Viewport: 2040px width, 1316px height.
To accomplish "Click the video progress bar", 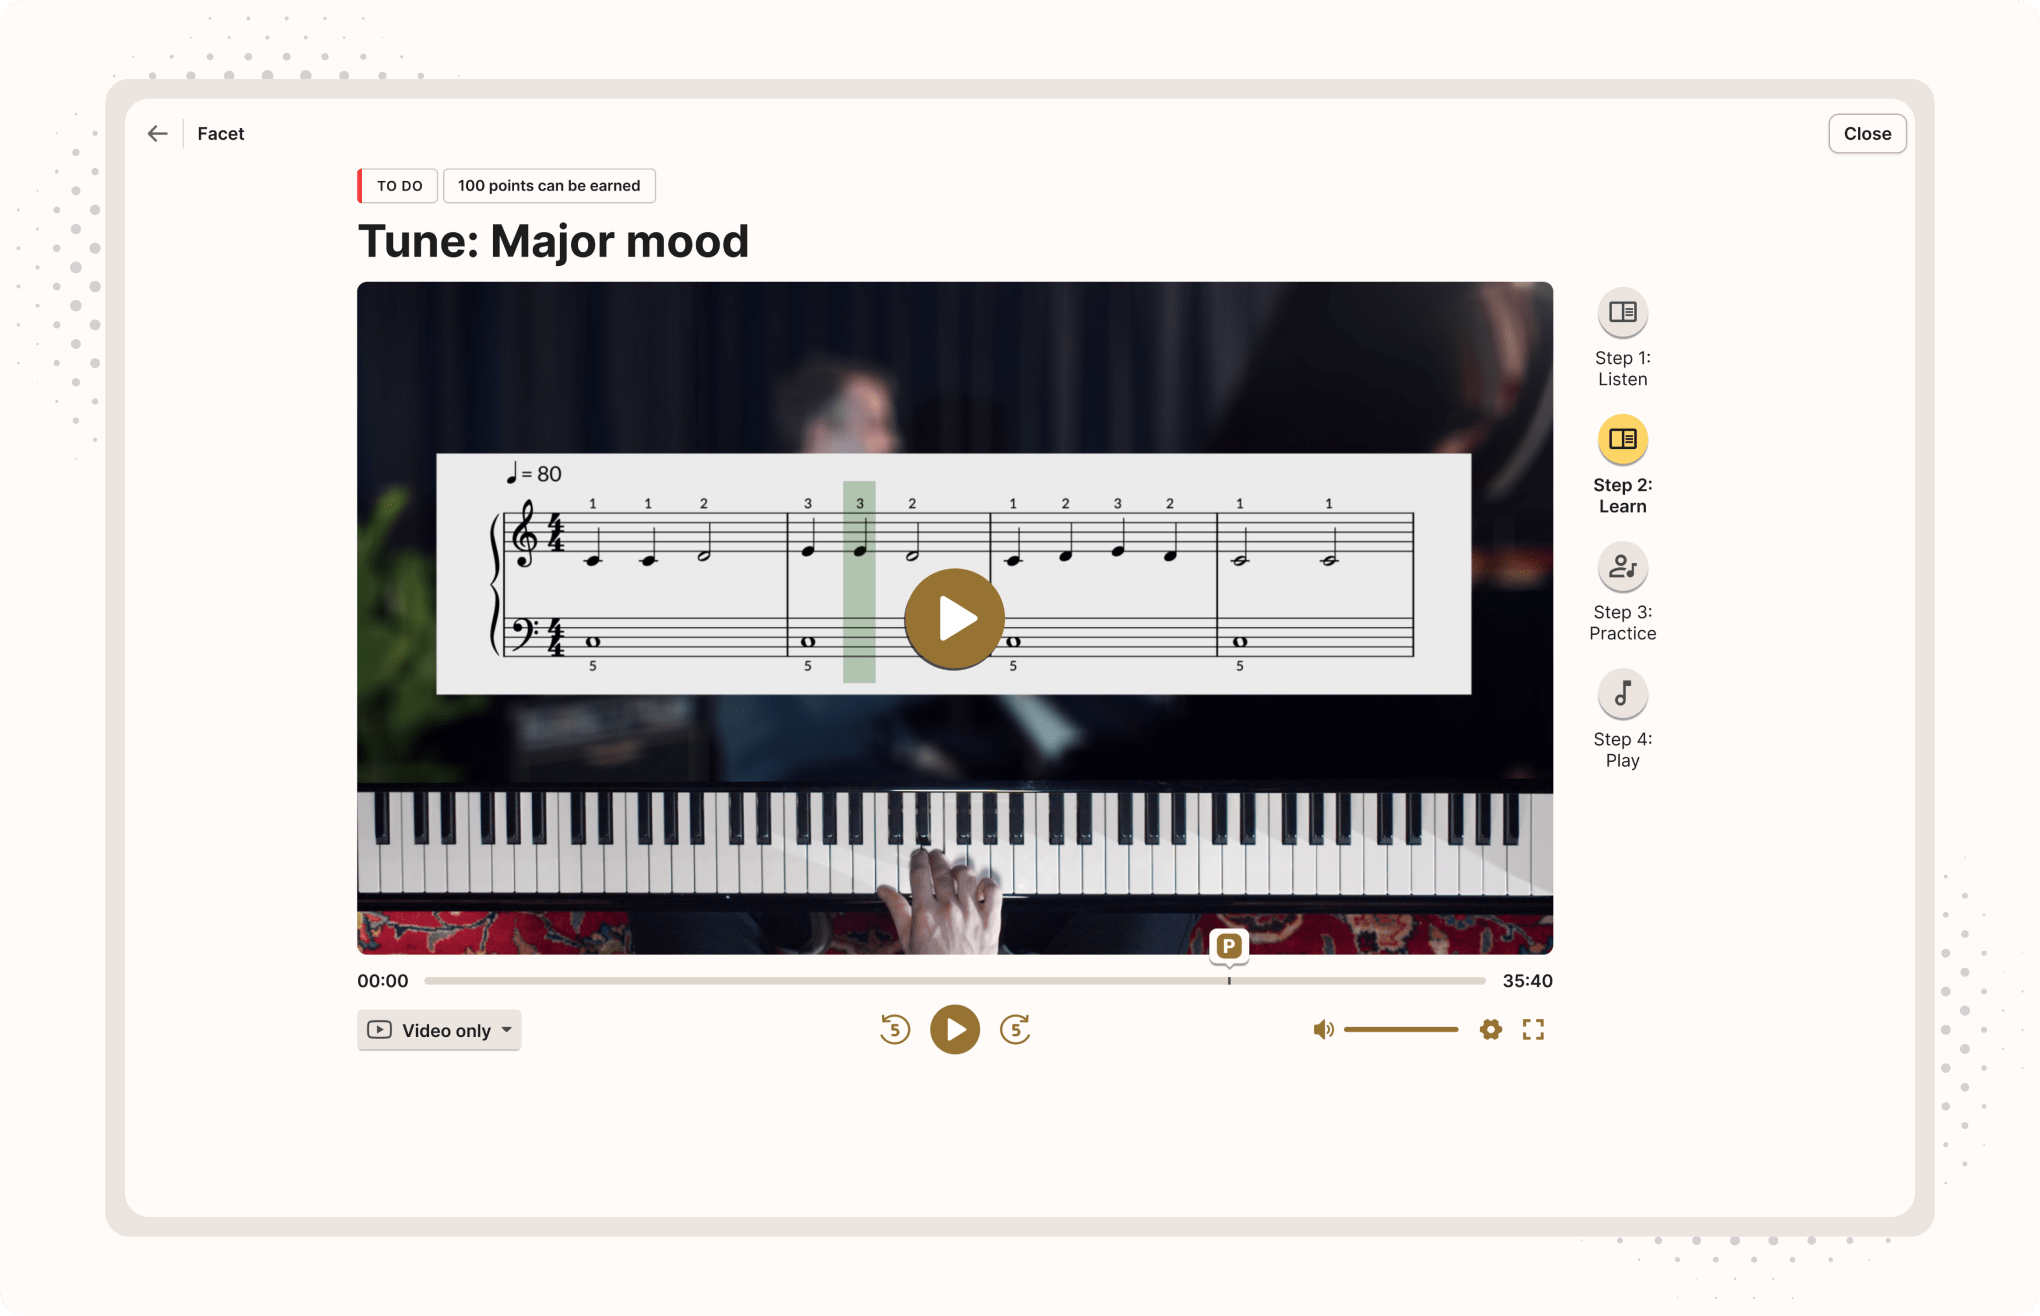I will pos(955,981).
